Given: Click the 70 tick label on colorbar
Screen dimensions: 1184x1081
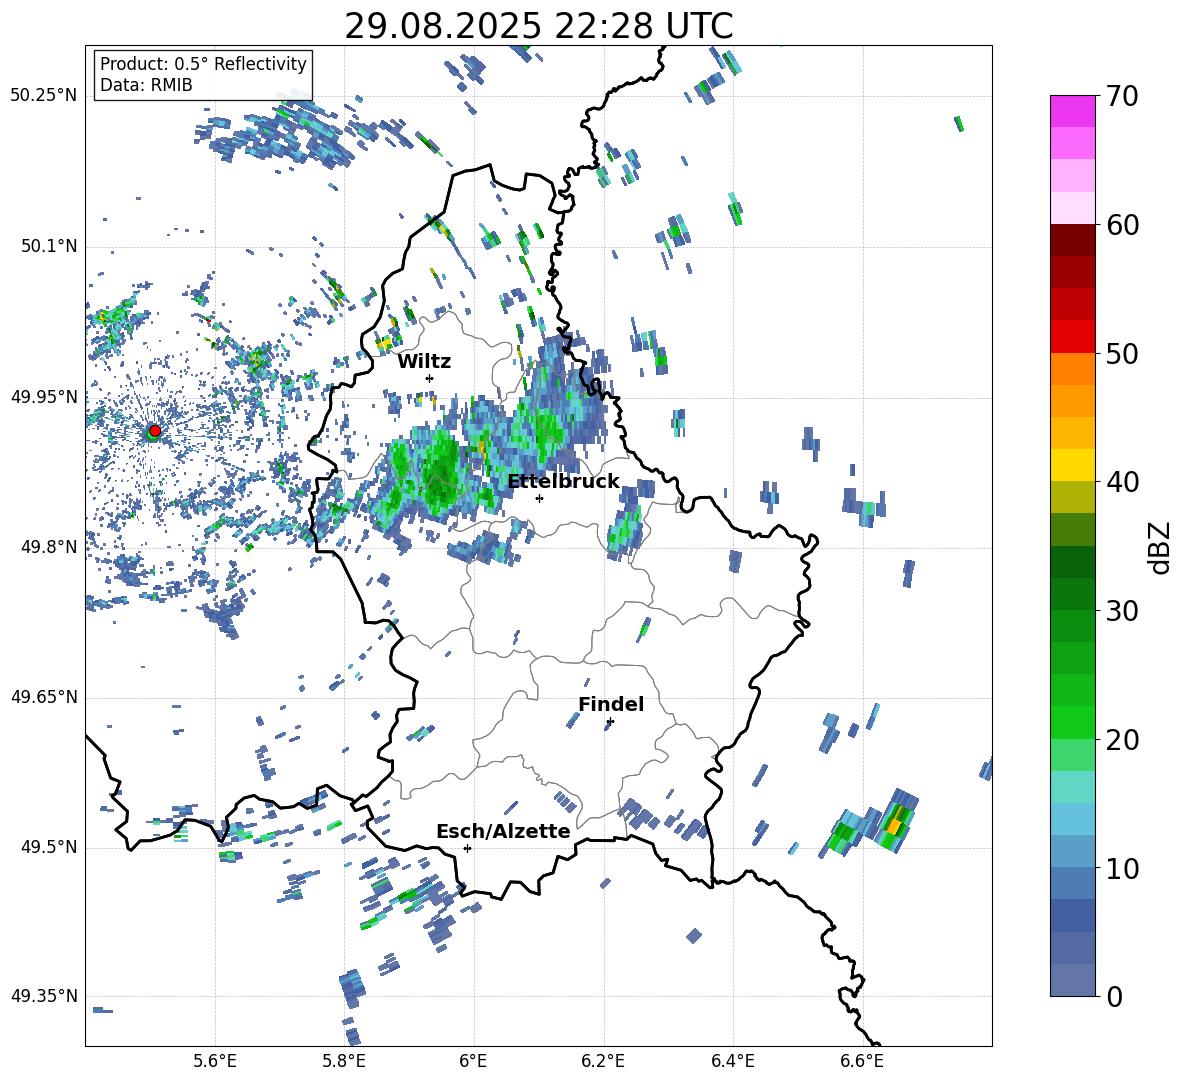Looking at the screenshot, I should click(1122, 96).
